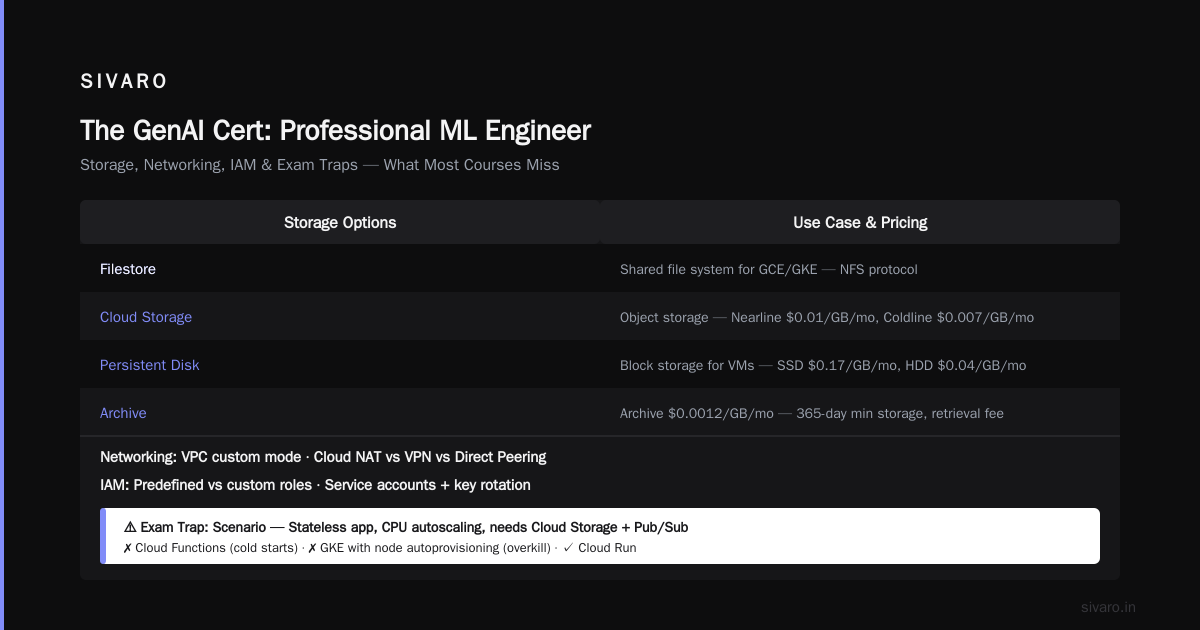Image resolution: width=1200 pixels, height=630 pixels.
Task: Select the Networking VPC custom mode line
Action: pyautogui.click(x=323, y=457)
